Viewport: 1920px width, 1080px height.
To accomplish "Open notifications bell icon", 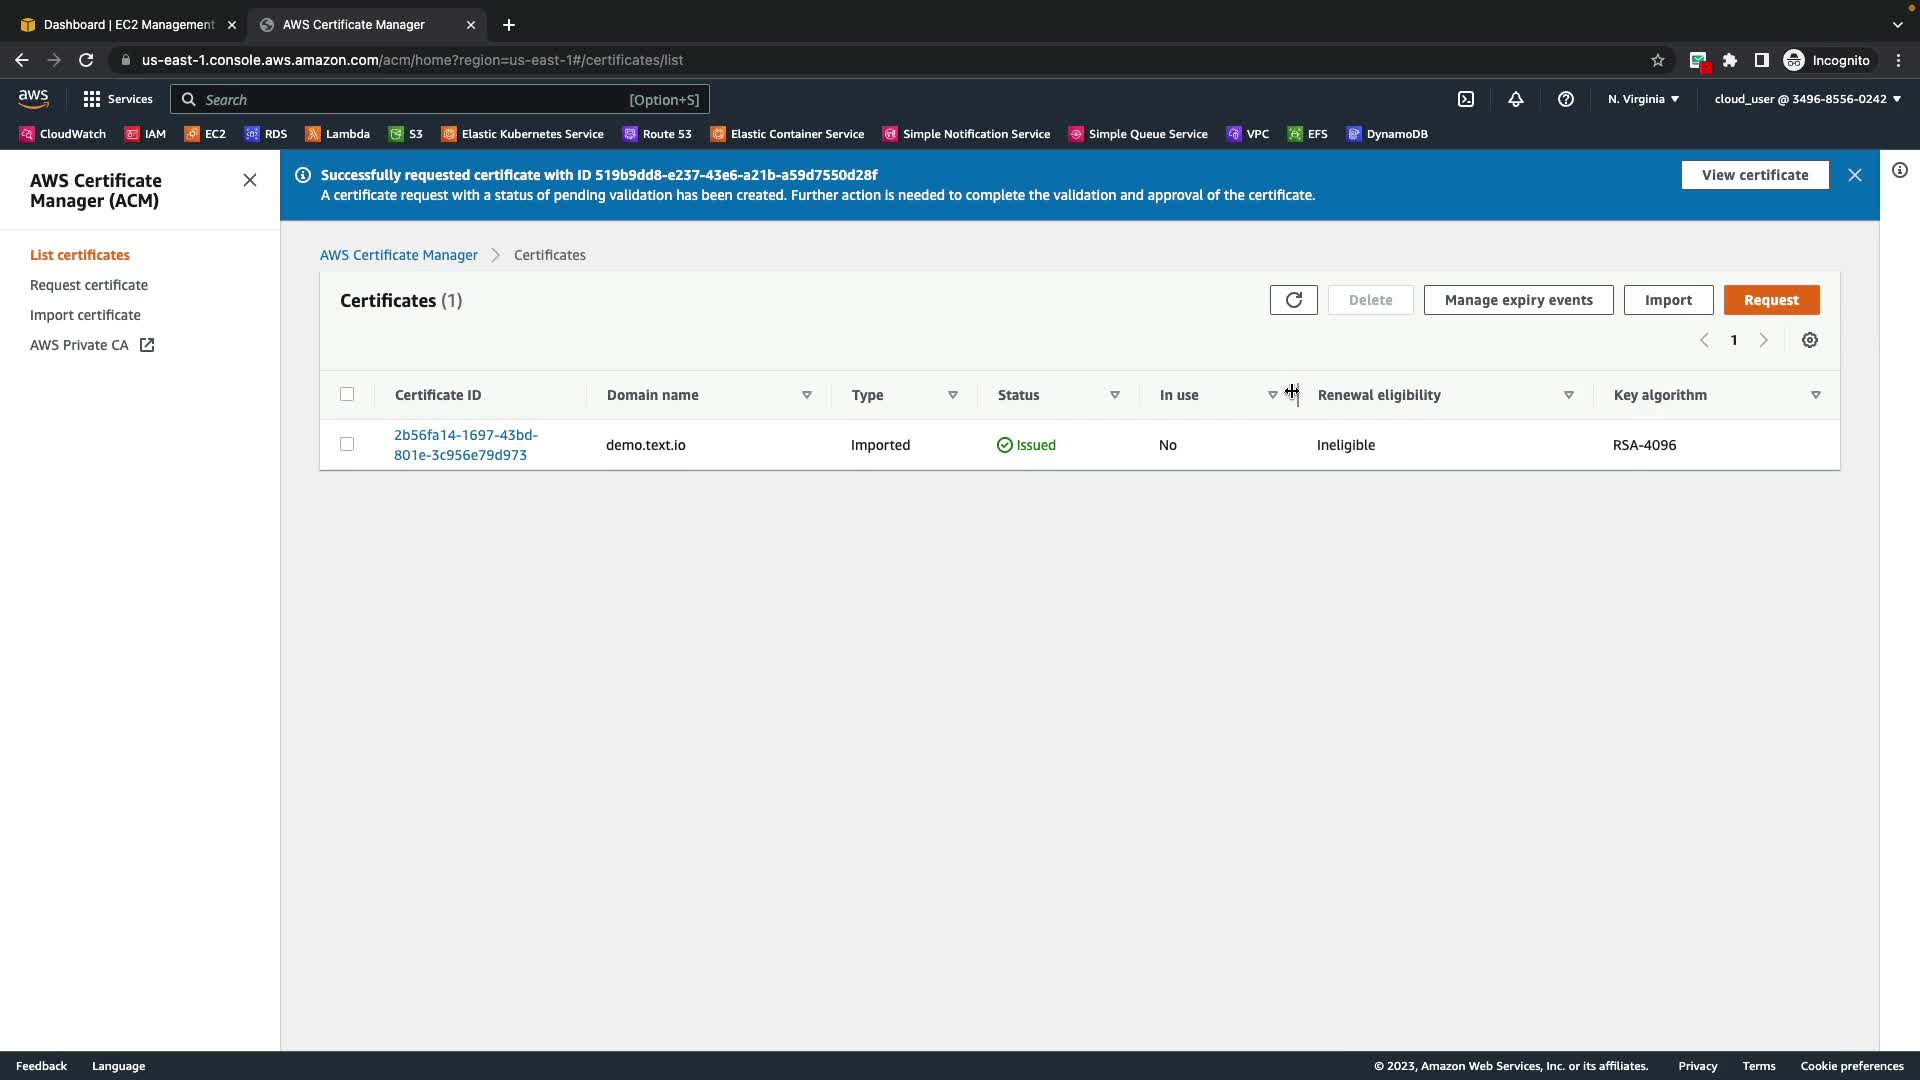I will tap(1515, 99).
